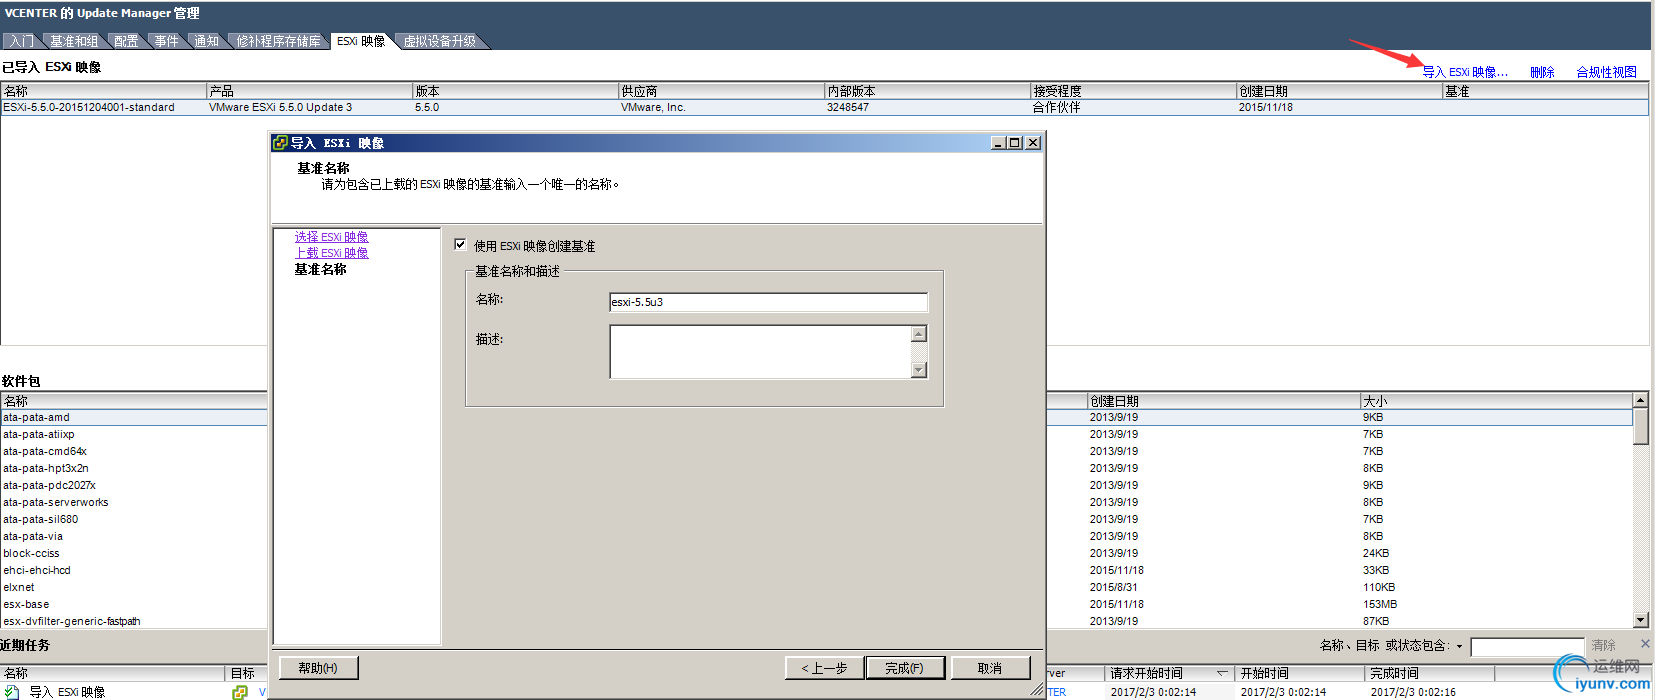1656x700 pixels.
Task: Click into the 描述 text area
Action: [760, 352]
